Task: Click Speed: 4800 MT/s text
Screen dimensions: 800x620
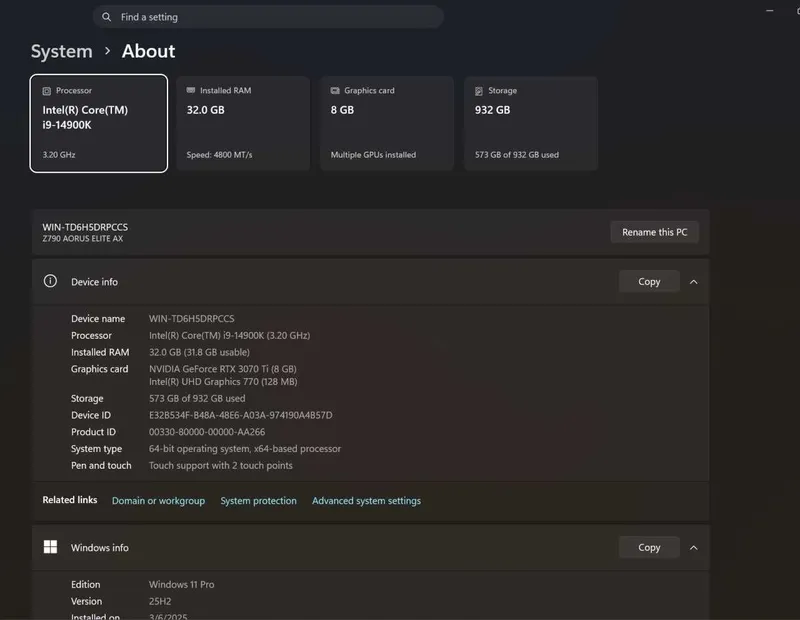Action: [x=219, y=155]
